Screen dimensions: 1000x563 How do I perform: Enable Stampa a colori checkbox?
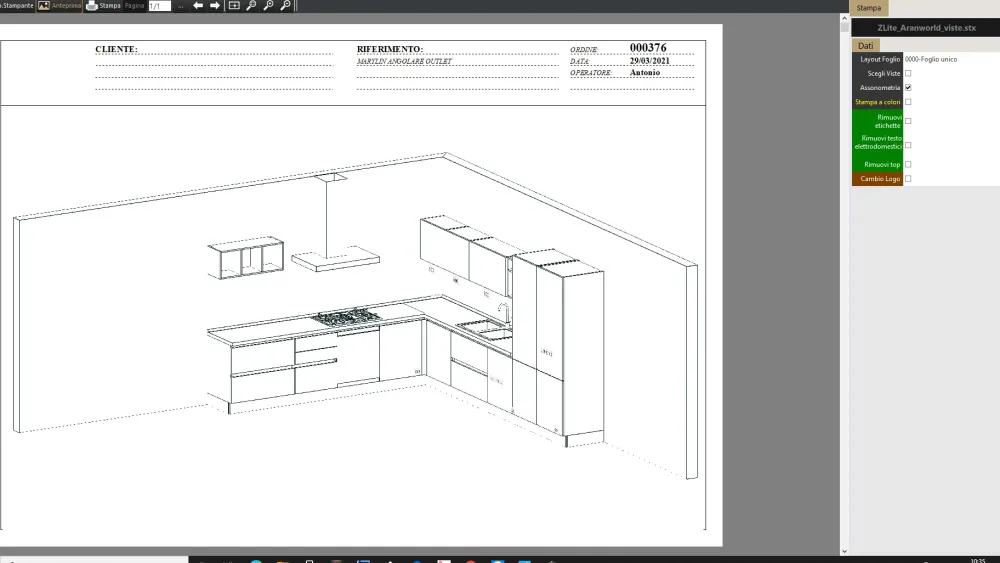(908, 102)
